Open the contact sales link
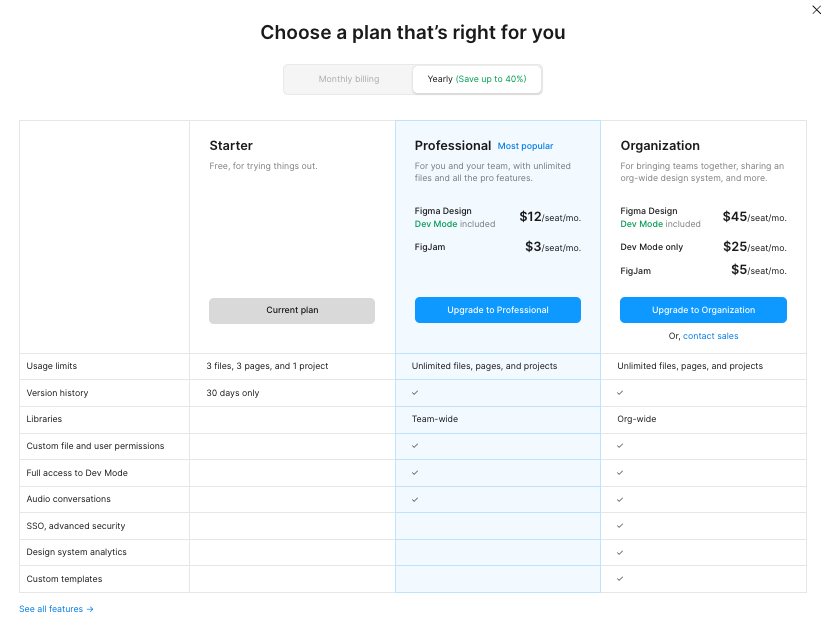Viewport: 827px width, 630px height. pos(711,336)
